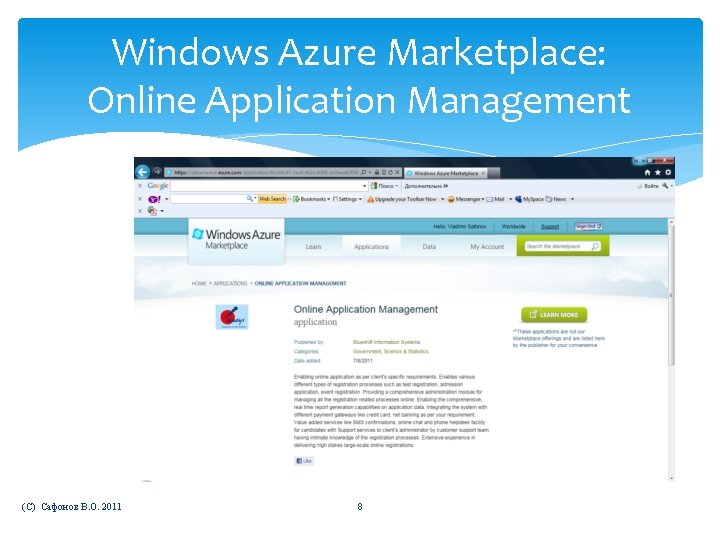Click the Marketplace search magnifier icon
This screenshot has width=720, height=540.
[595, 246]
